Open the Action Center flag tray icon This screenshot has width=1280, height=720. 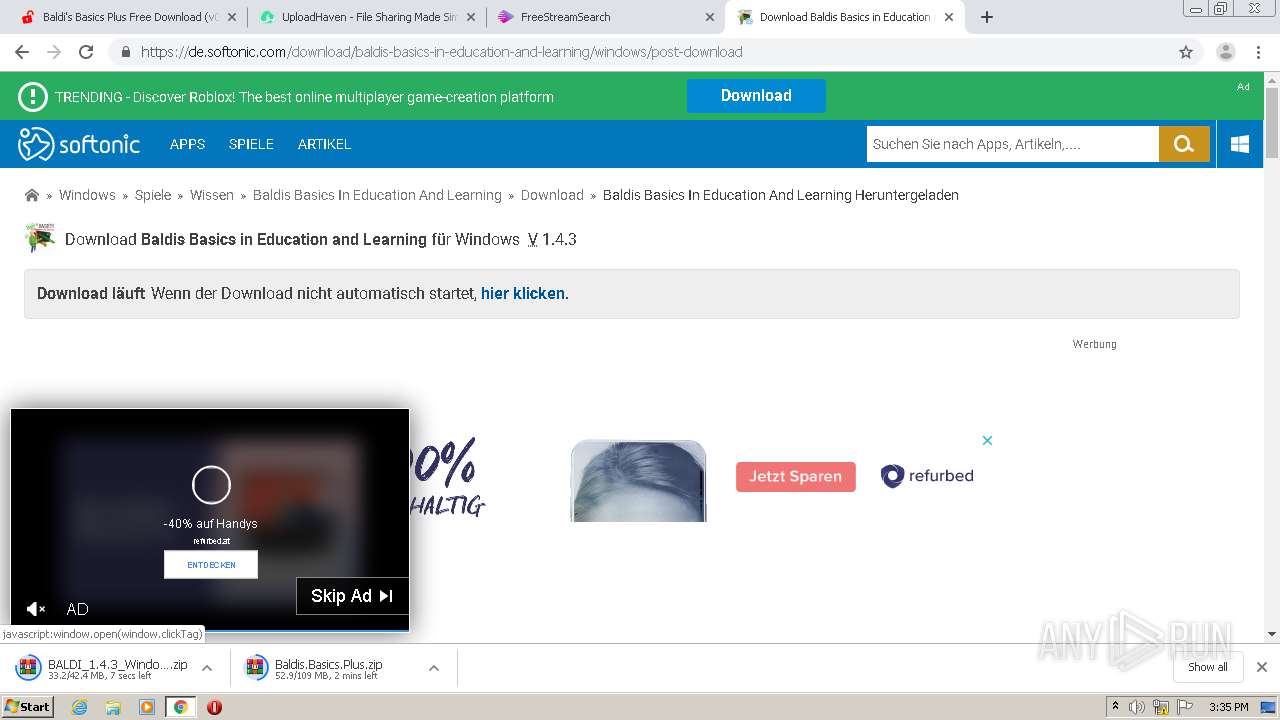click(1185, 707)
